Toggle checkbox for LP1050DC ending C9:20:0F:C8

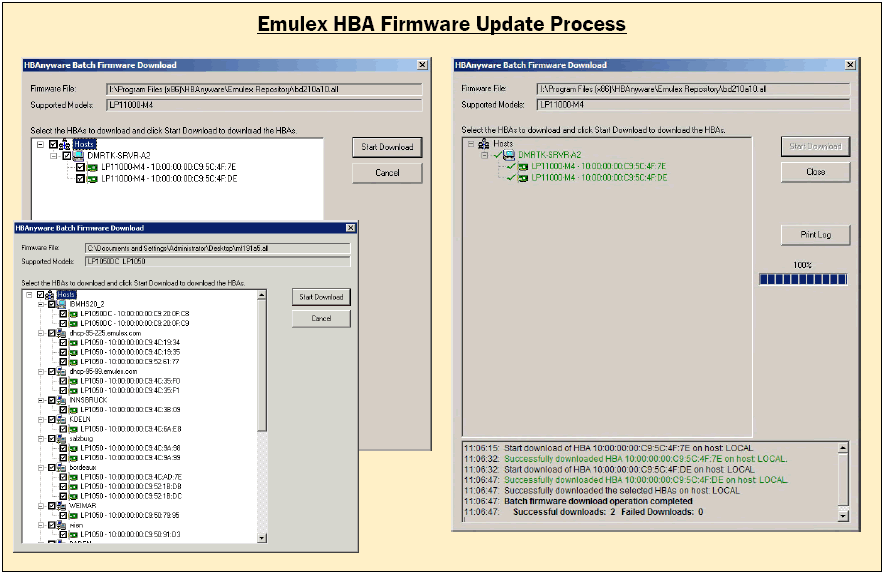[x=62, y=314]
